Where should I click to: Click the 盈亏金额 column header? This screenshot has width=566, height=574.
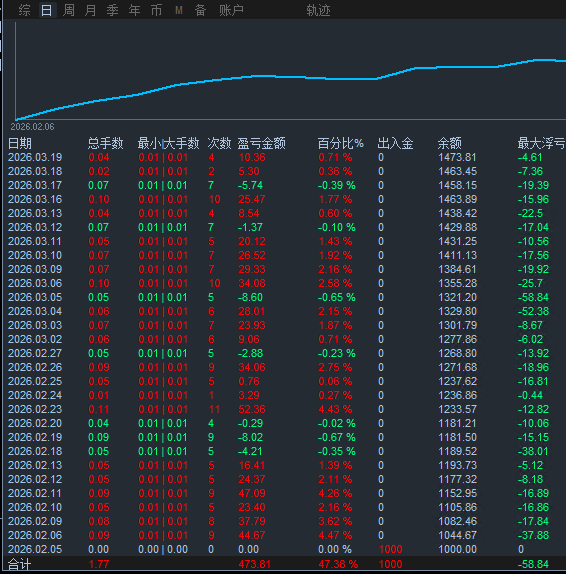[261, 143]
